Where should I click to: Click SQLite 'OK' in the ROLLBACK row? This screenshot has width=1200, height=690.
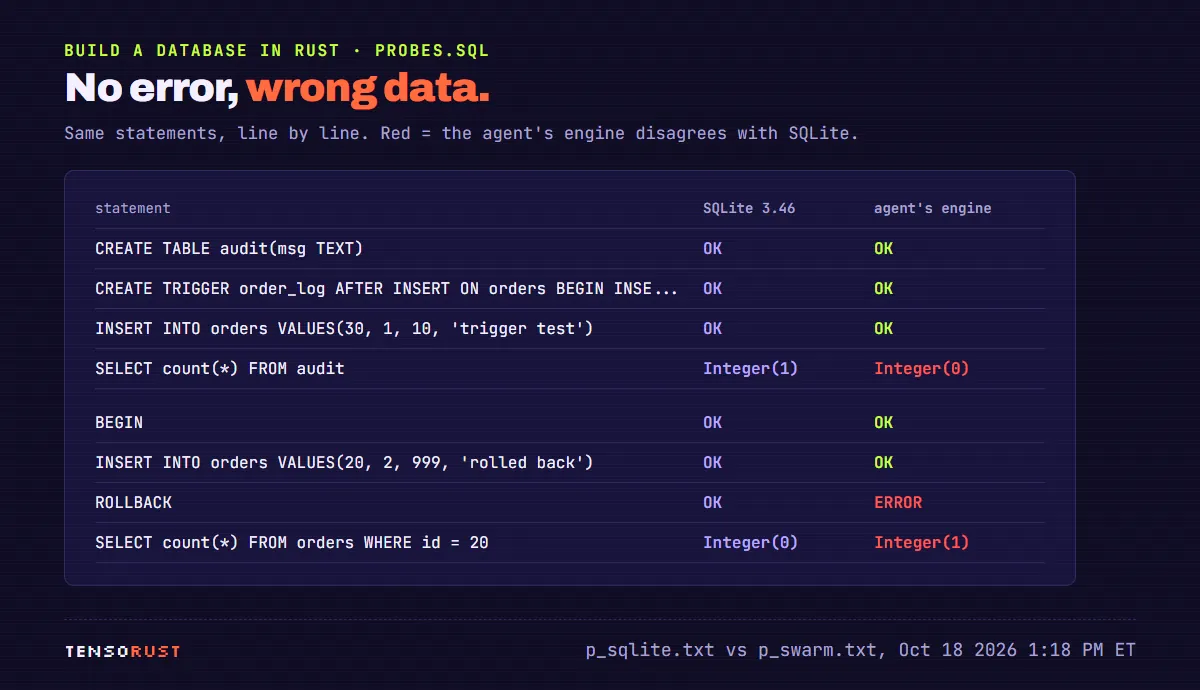pos(712,502)
